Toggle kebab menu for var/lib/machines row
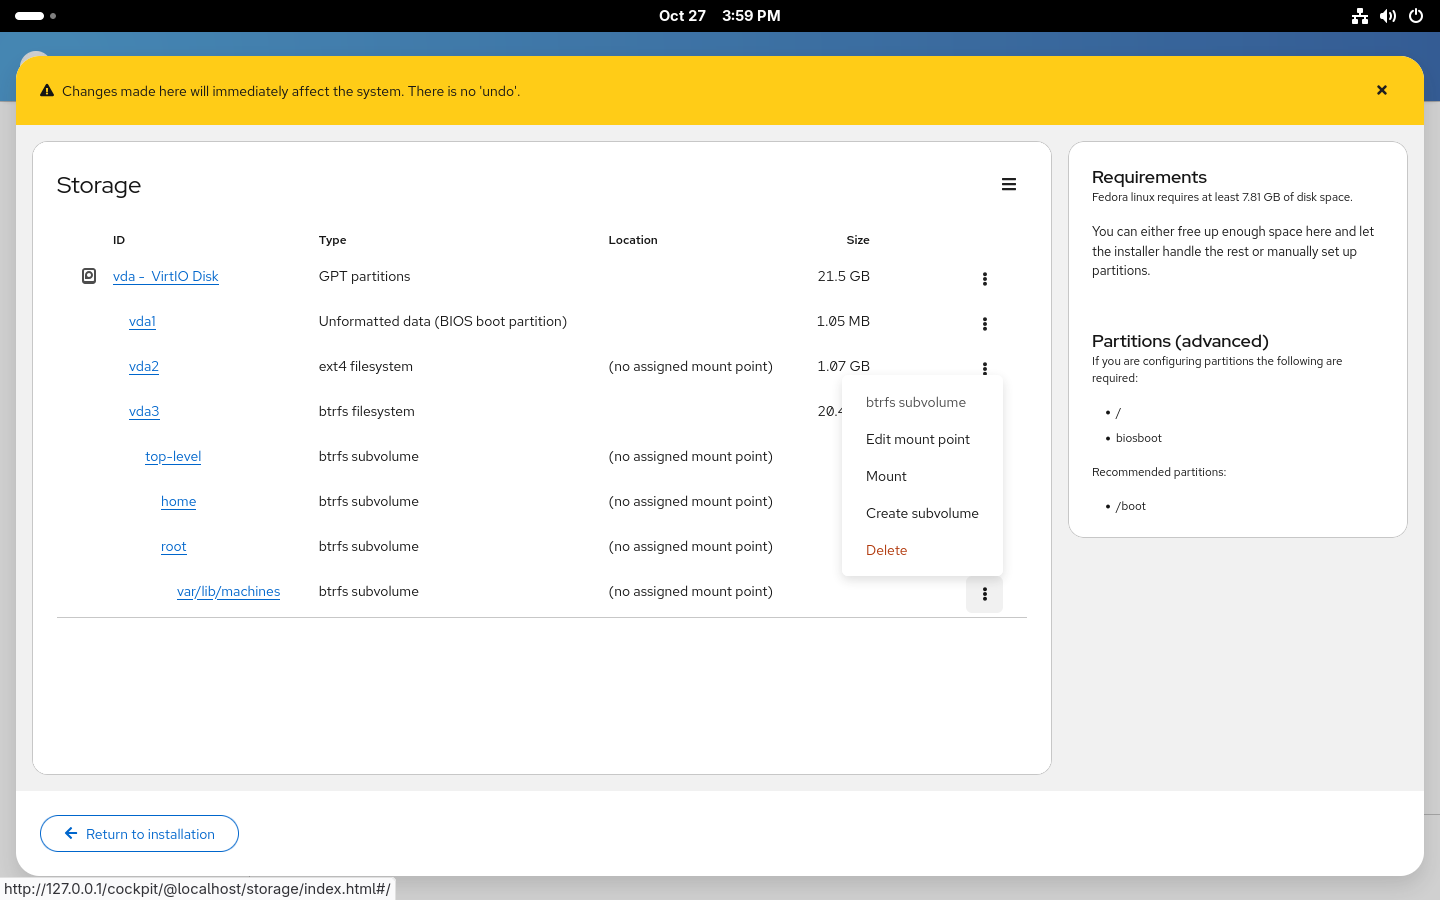Viewport: 1440px width, 900px height. 985,594
